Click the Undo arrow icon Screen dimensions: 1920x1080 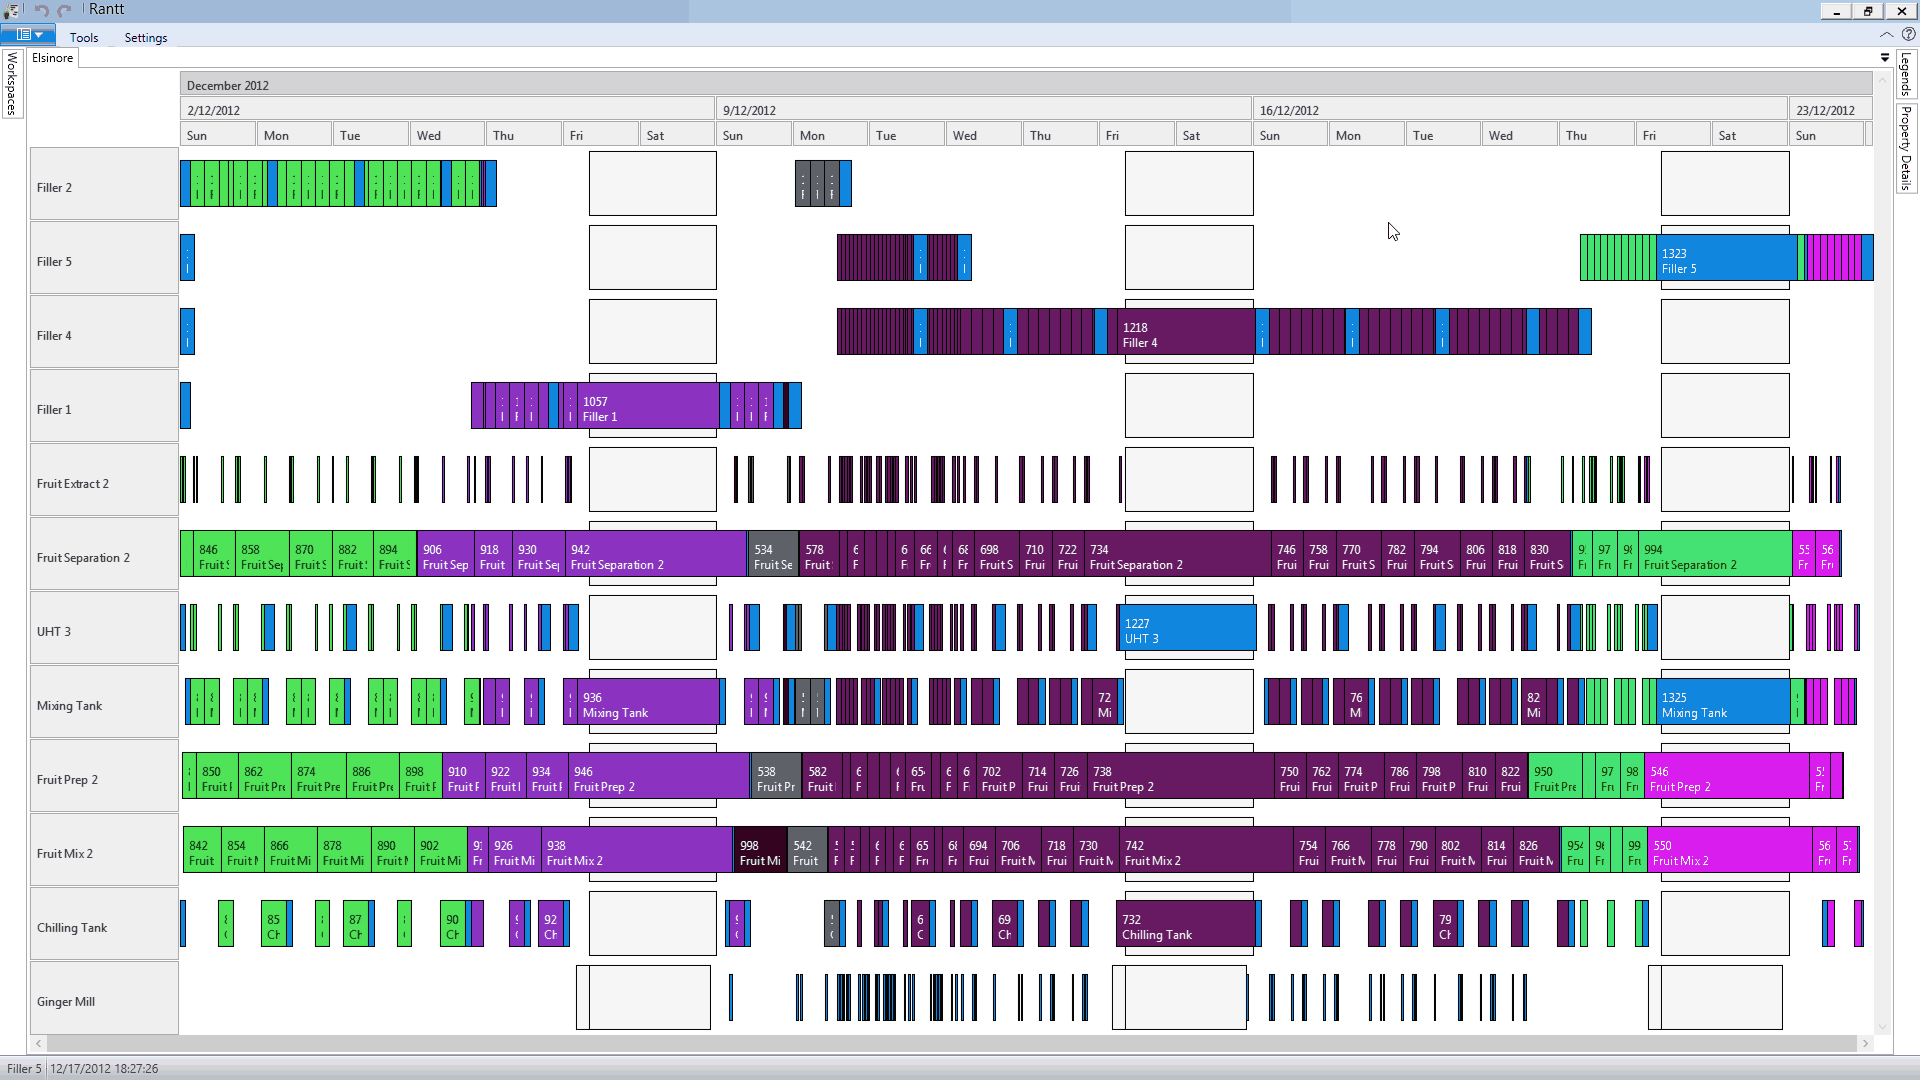pos(42,10)
